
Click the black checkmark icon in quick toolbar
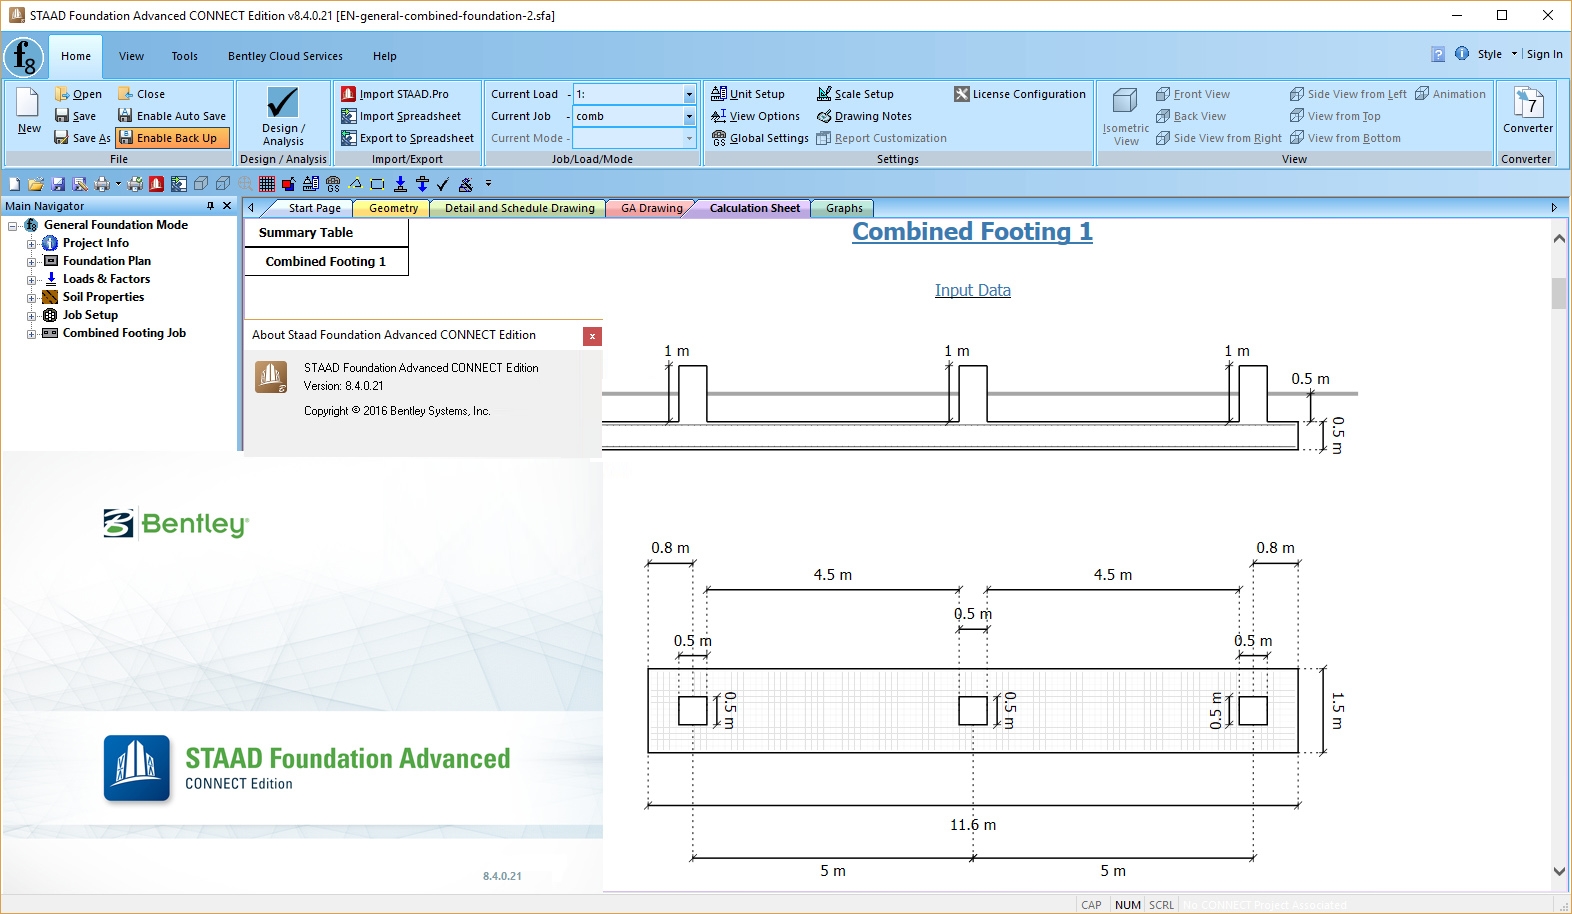point(443,184)
